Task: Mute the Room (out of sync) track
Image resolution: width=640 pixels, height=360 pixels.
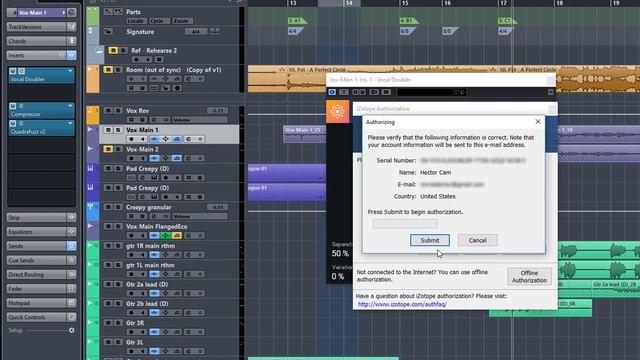Action: tap(108, 70)
